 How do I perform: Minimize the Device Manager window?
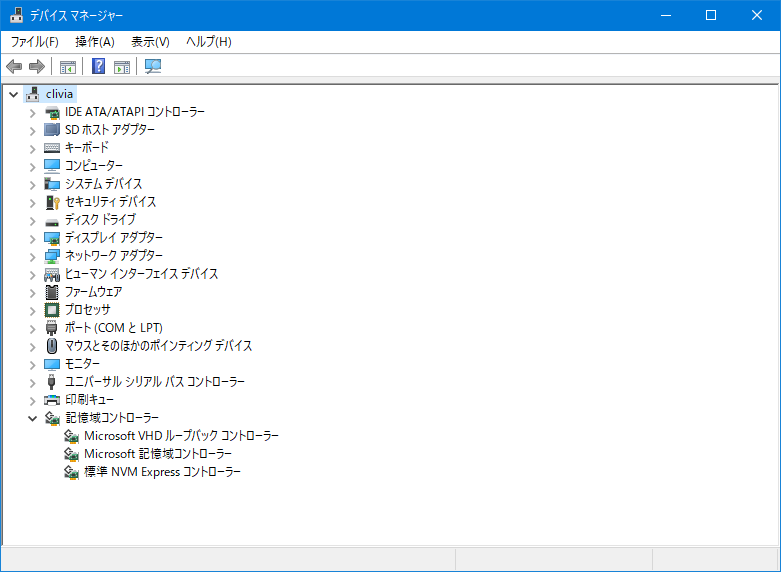point(665,15)
